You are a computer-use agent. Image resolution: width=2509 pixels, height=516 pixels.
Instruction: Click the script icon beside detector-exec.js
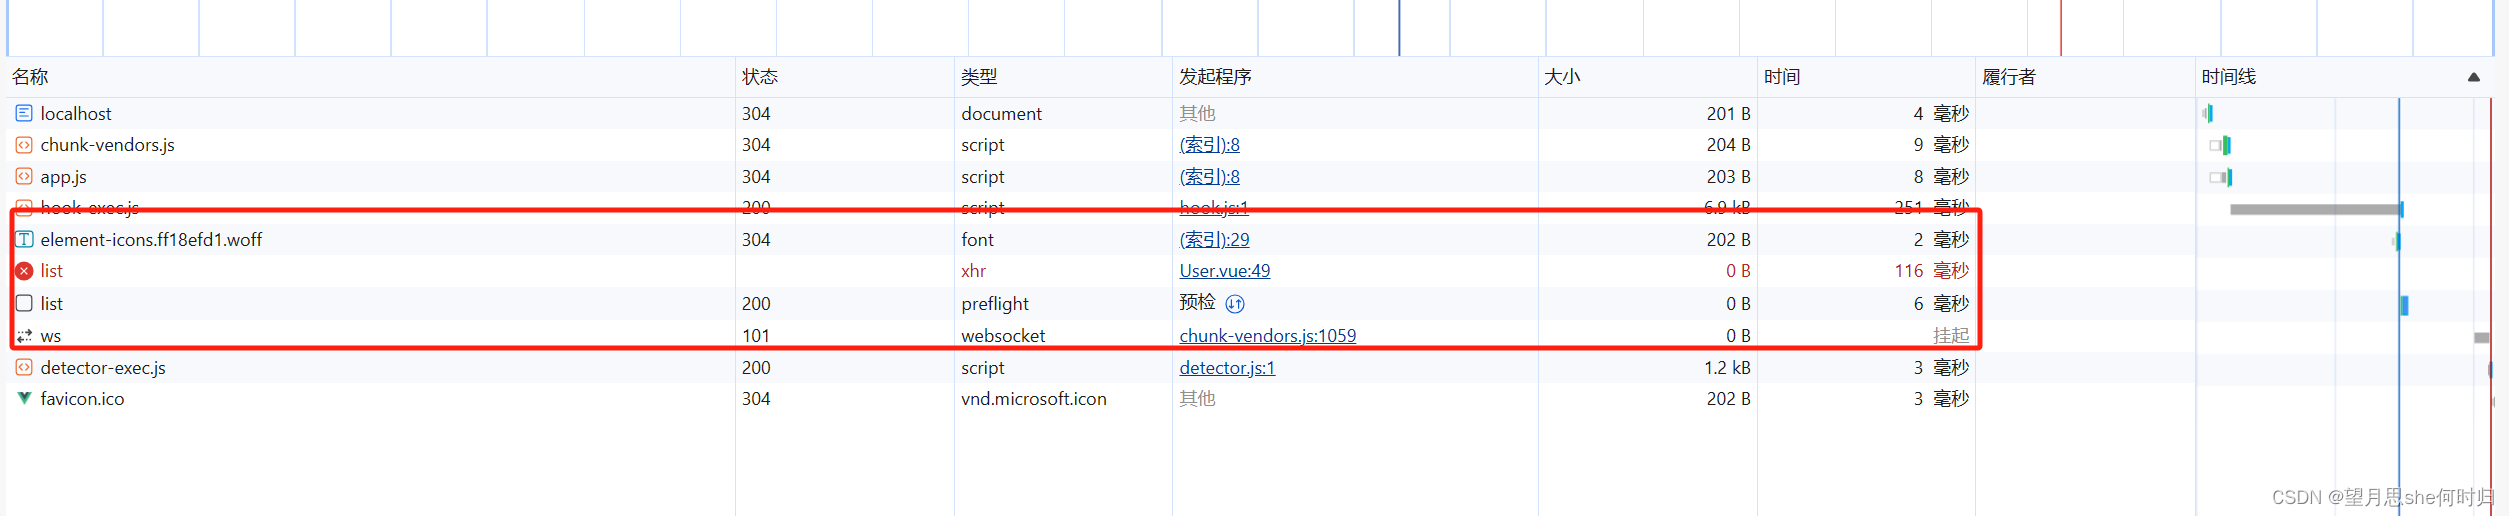pos(24,368)
